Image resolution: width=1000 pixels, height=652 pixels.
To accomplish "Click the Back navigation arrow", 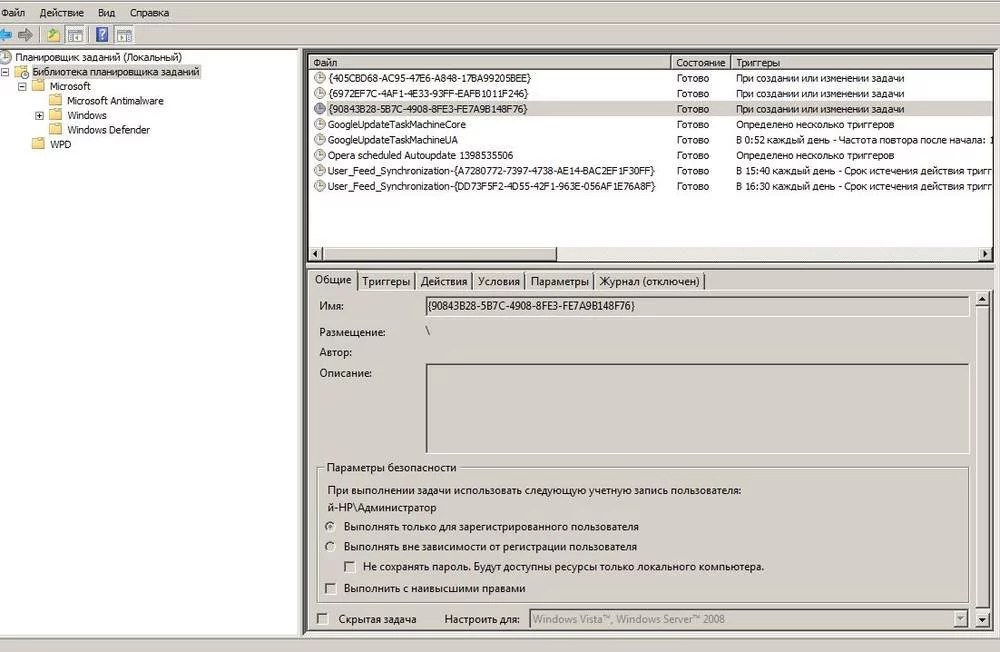I will tap(6, 33).
